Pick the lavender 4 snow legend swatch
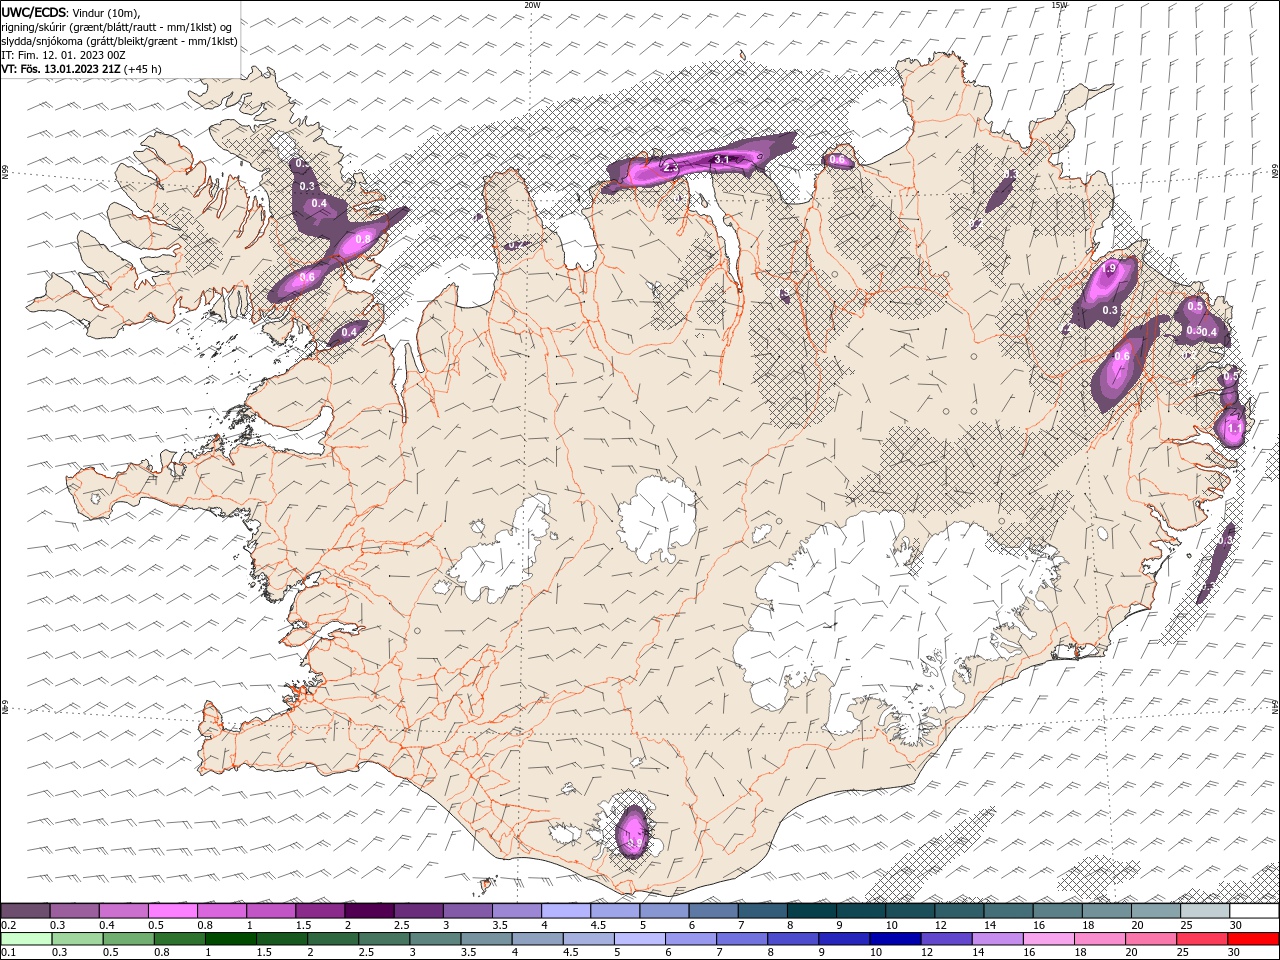This screenshot has height=960, width=1280. pos(566,911)
